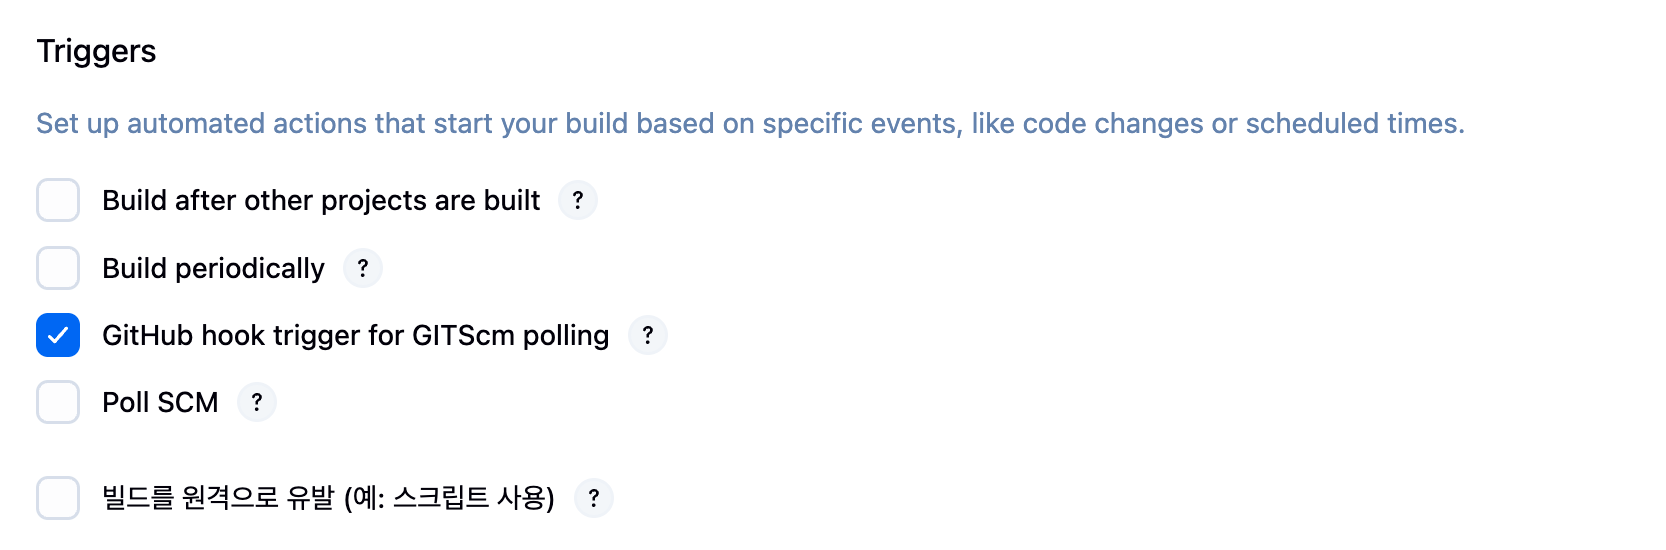Screen dimensions: 1666x550
Task: Click the '빌드를 원격으로 유발' label text
Action: click(219, 497)
